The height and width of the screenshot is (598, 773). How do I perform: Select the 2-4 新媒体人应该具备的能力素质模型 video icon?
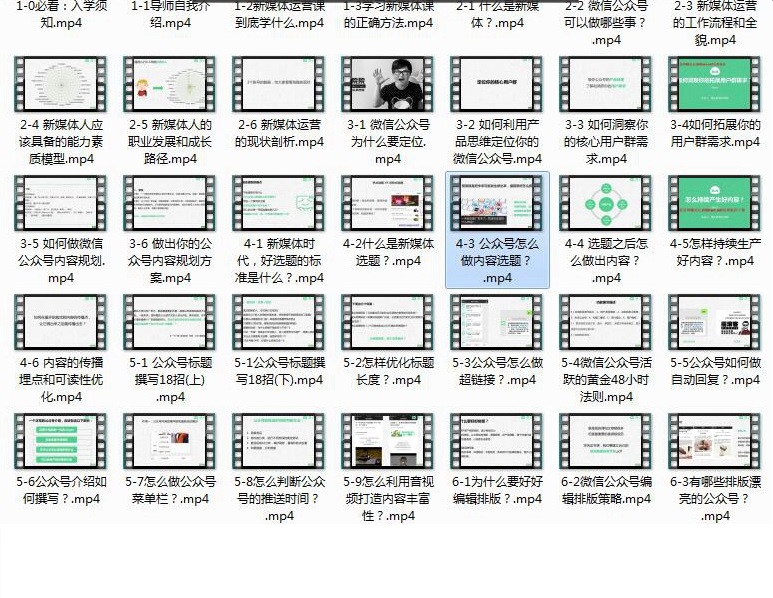pos(61,84)
